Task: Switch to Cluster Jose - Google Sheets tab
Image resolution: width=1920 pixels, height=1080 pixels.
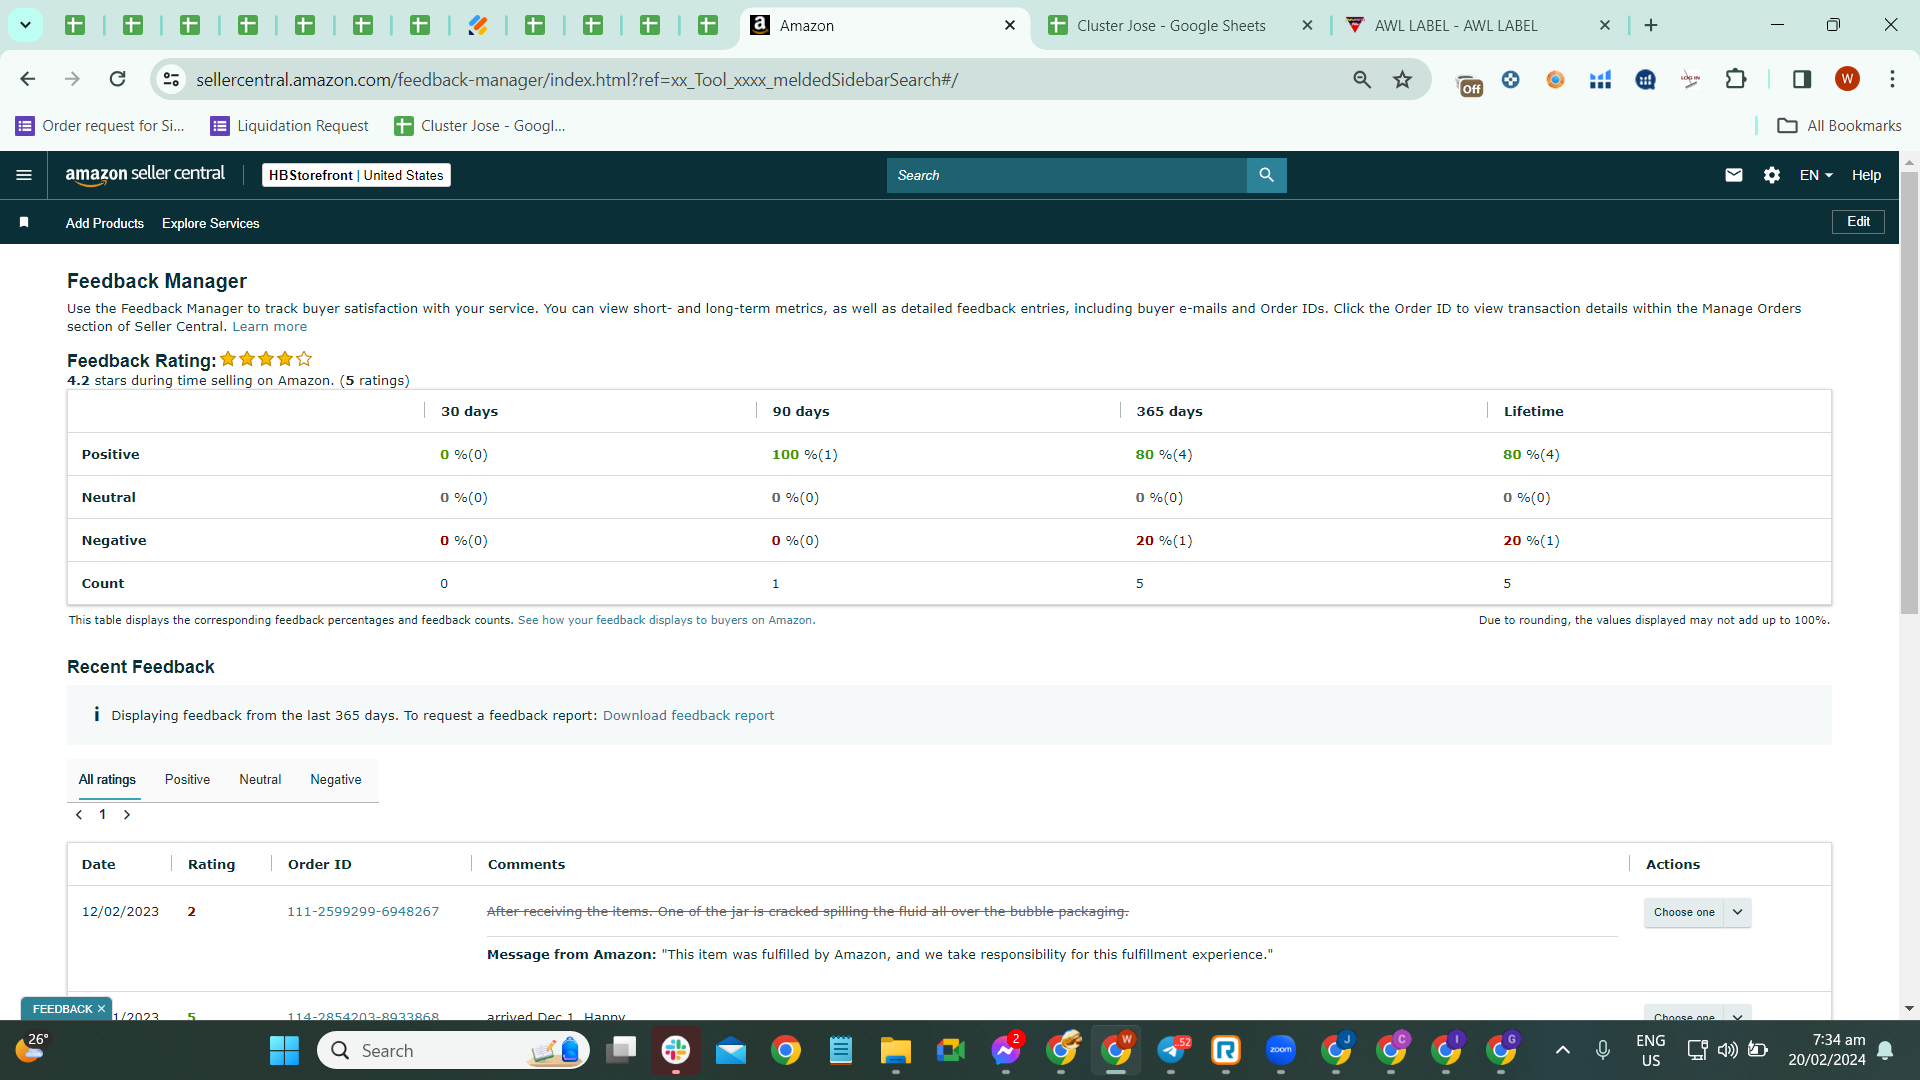Action: tap(1170, 25)
